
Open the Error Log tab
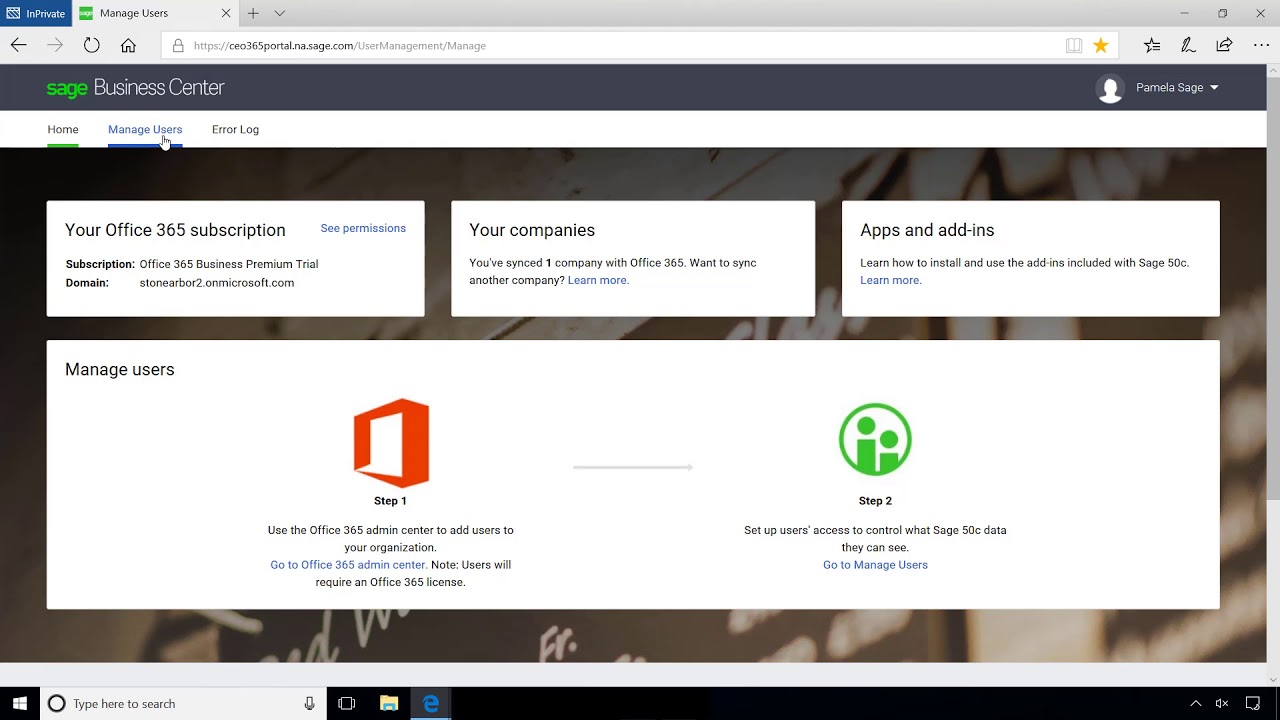coord(235,129)
